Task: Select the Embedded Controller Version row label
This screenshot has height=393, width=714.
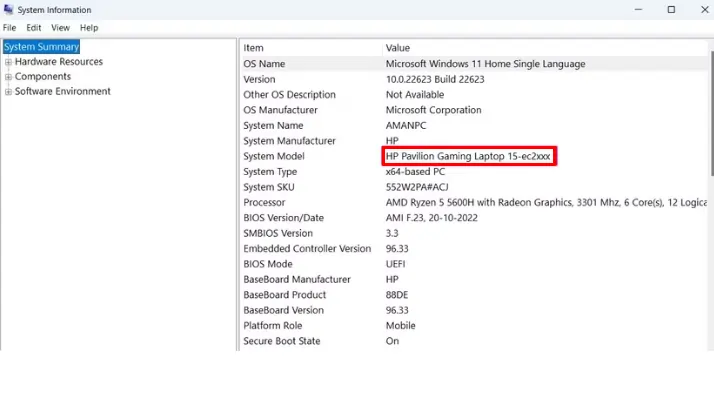Action: [307, 249]
